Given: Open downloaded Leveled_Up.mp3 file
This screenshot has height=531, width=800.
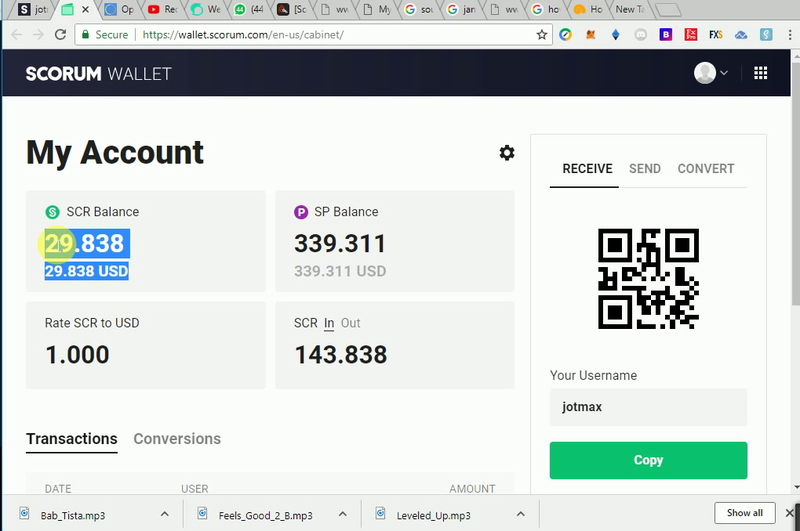Looking at the screenshot, I should pyautogui.click(x=433, y=515).
